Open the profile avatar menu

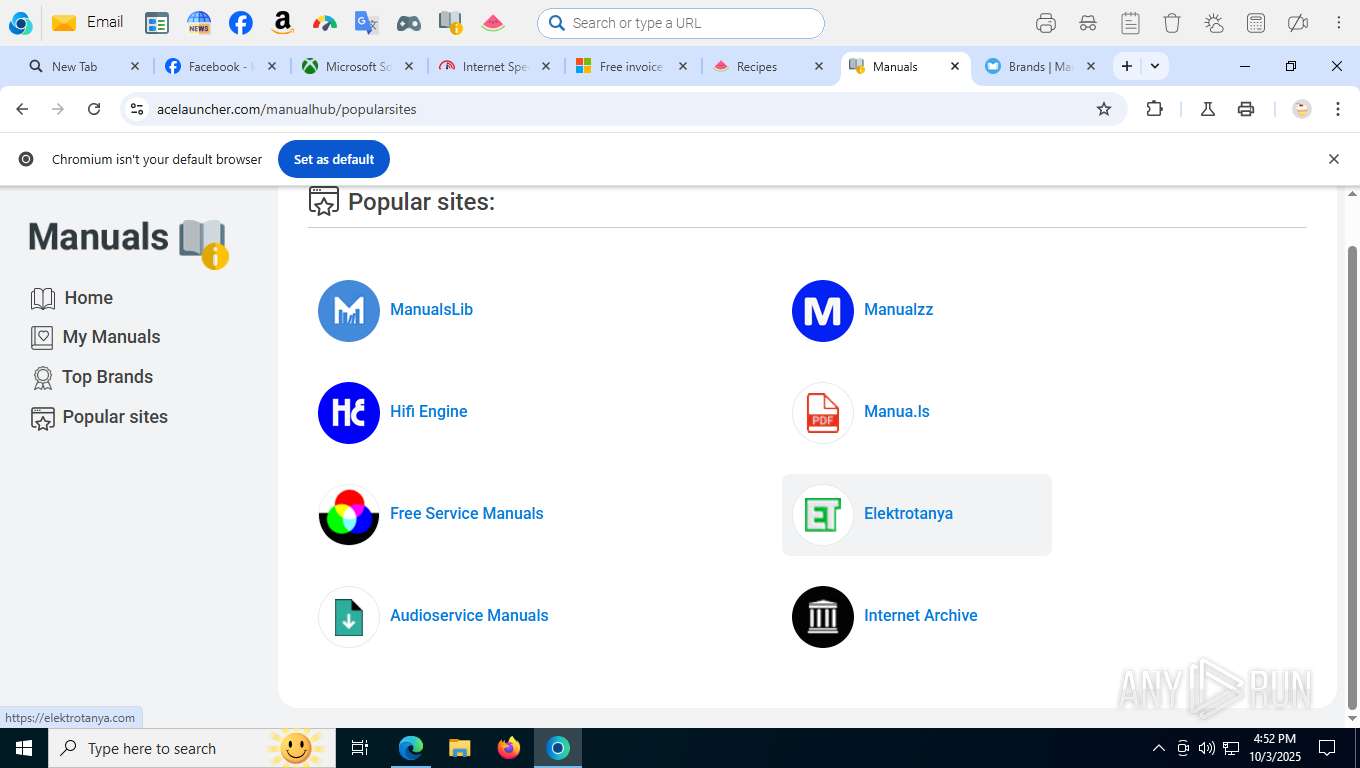(x=1302, y=109)
